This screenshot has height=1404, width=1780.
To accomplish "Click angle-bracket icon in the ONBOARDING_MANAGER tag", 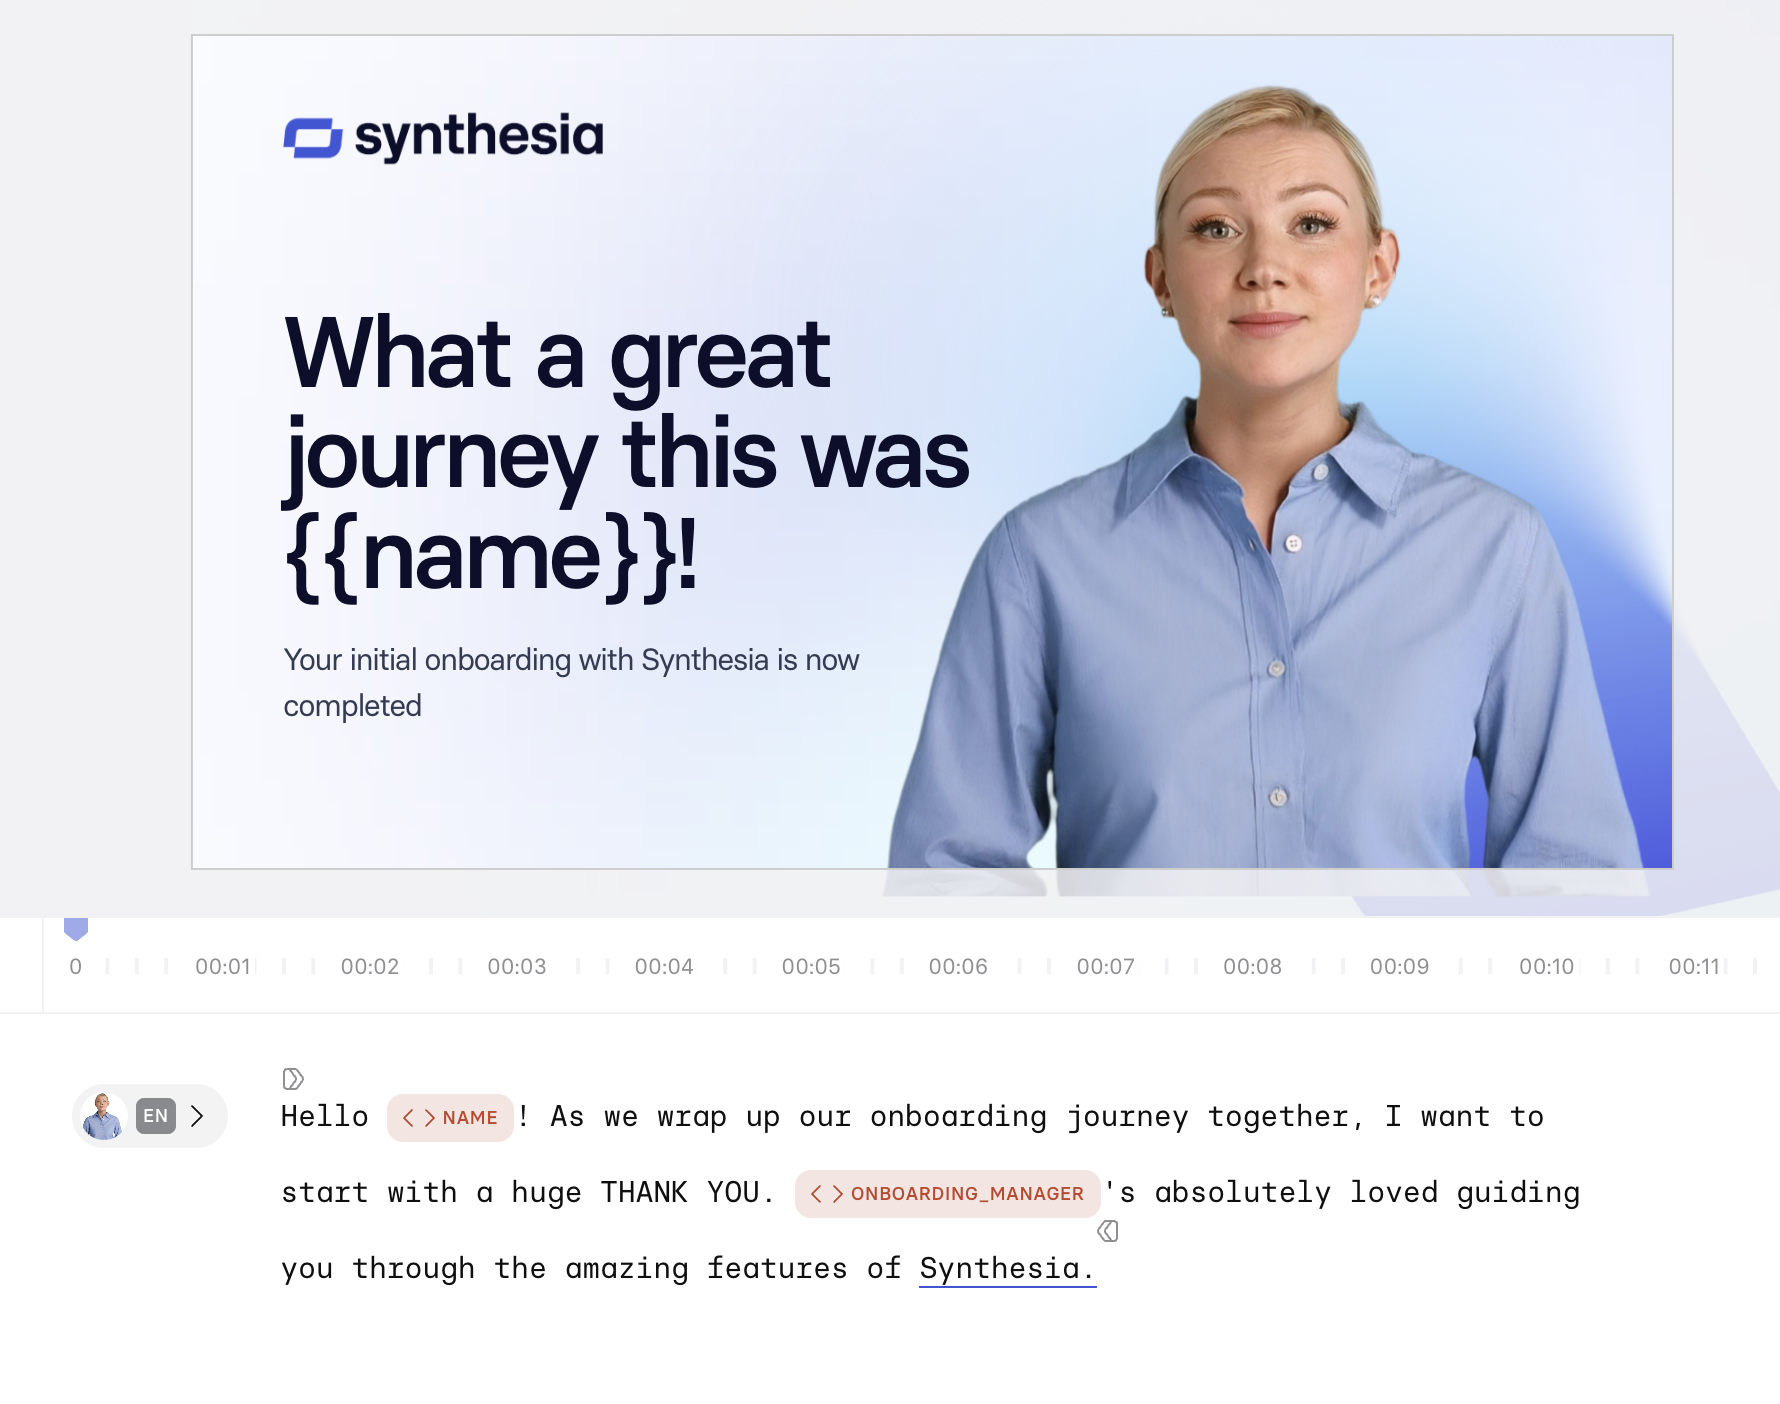I will click(827, 1194).
